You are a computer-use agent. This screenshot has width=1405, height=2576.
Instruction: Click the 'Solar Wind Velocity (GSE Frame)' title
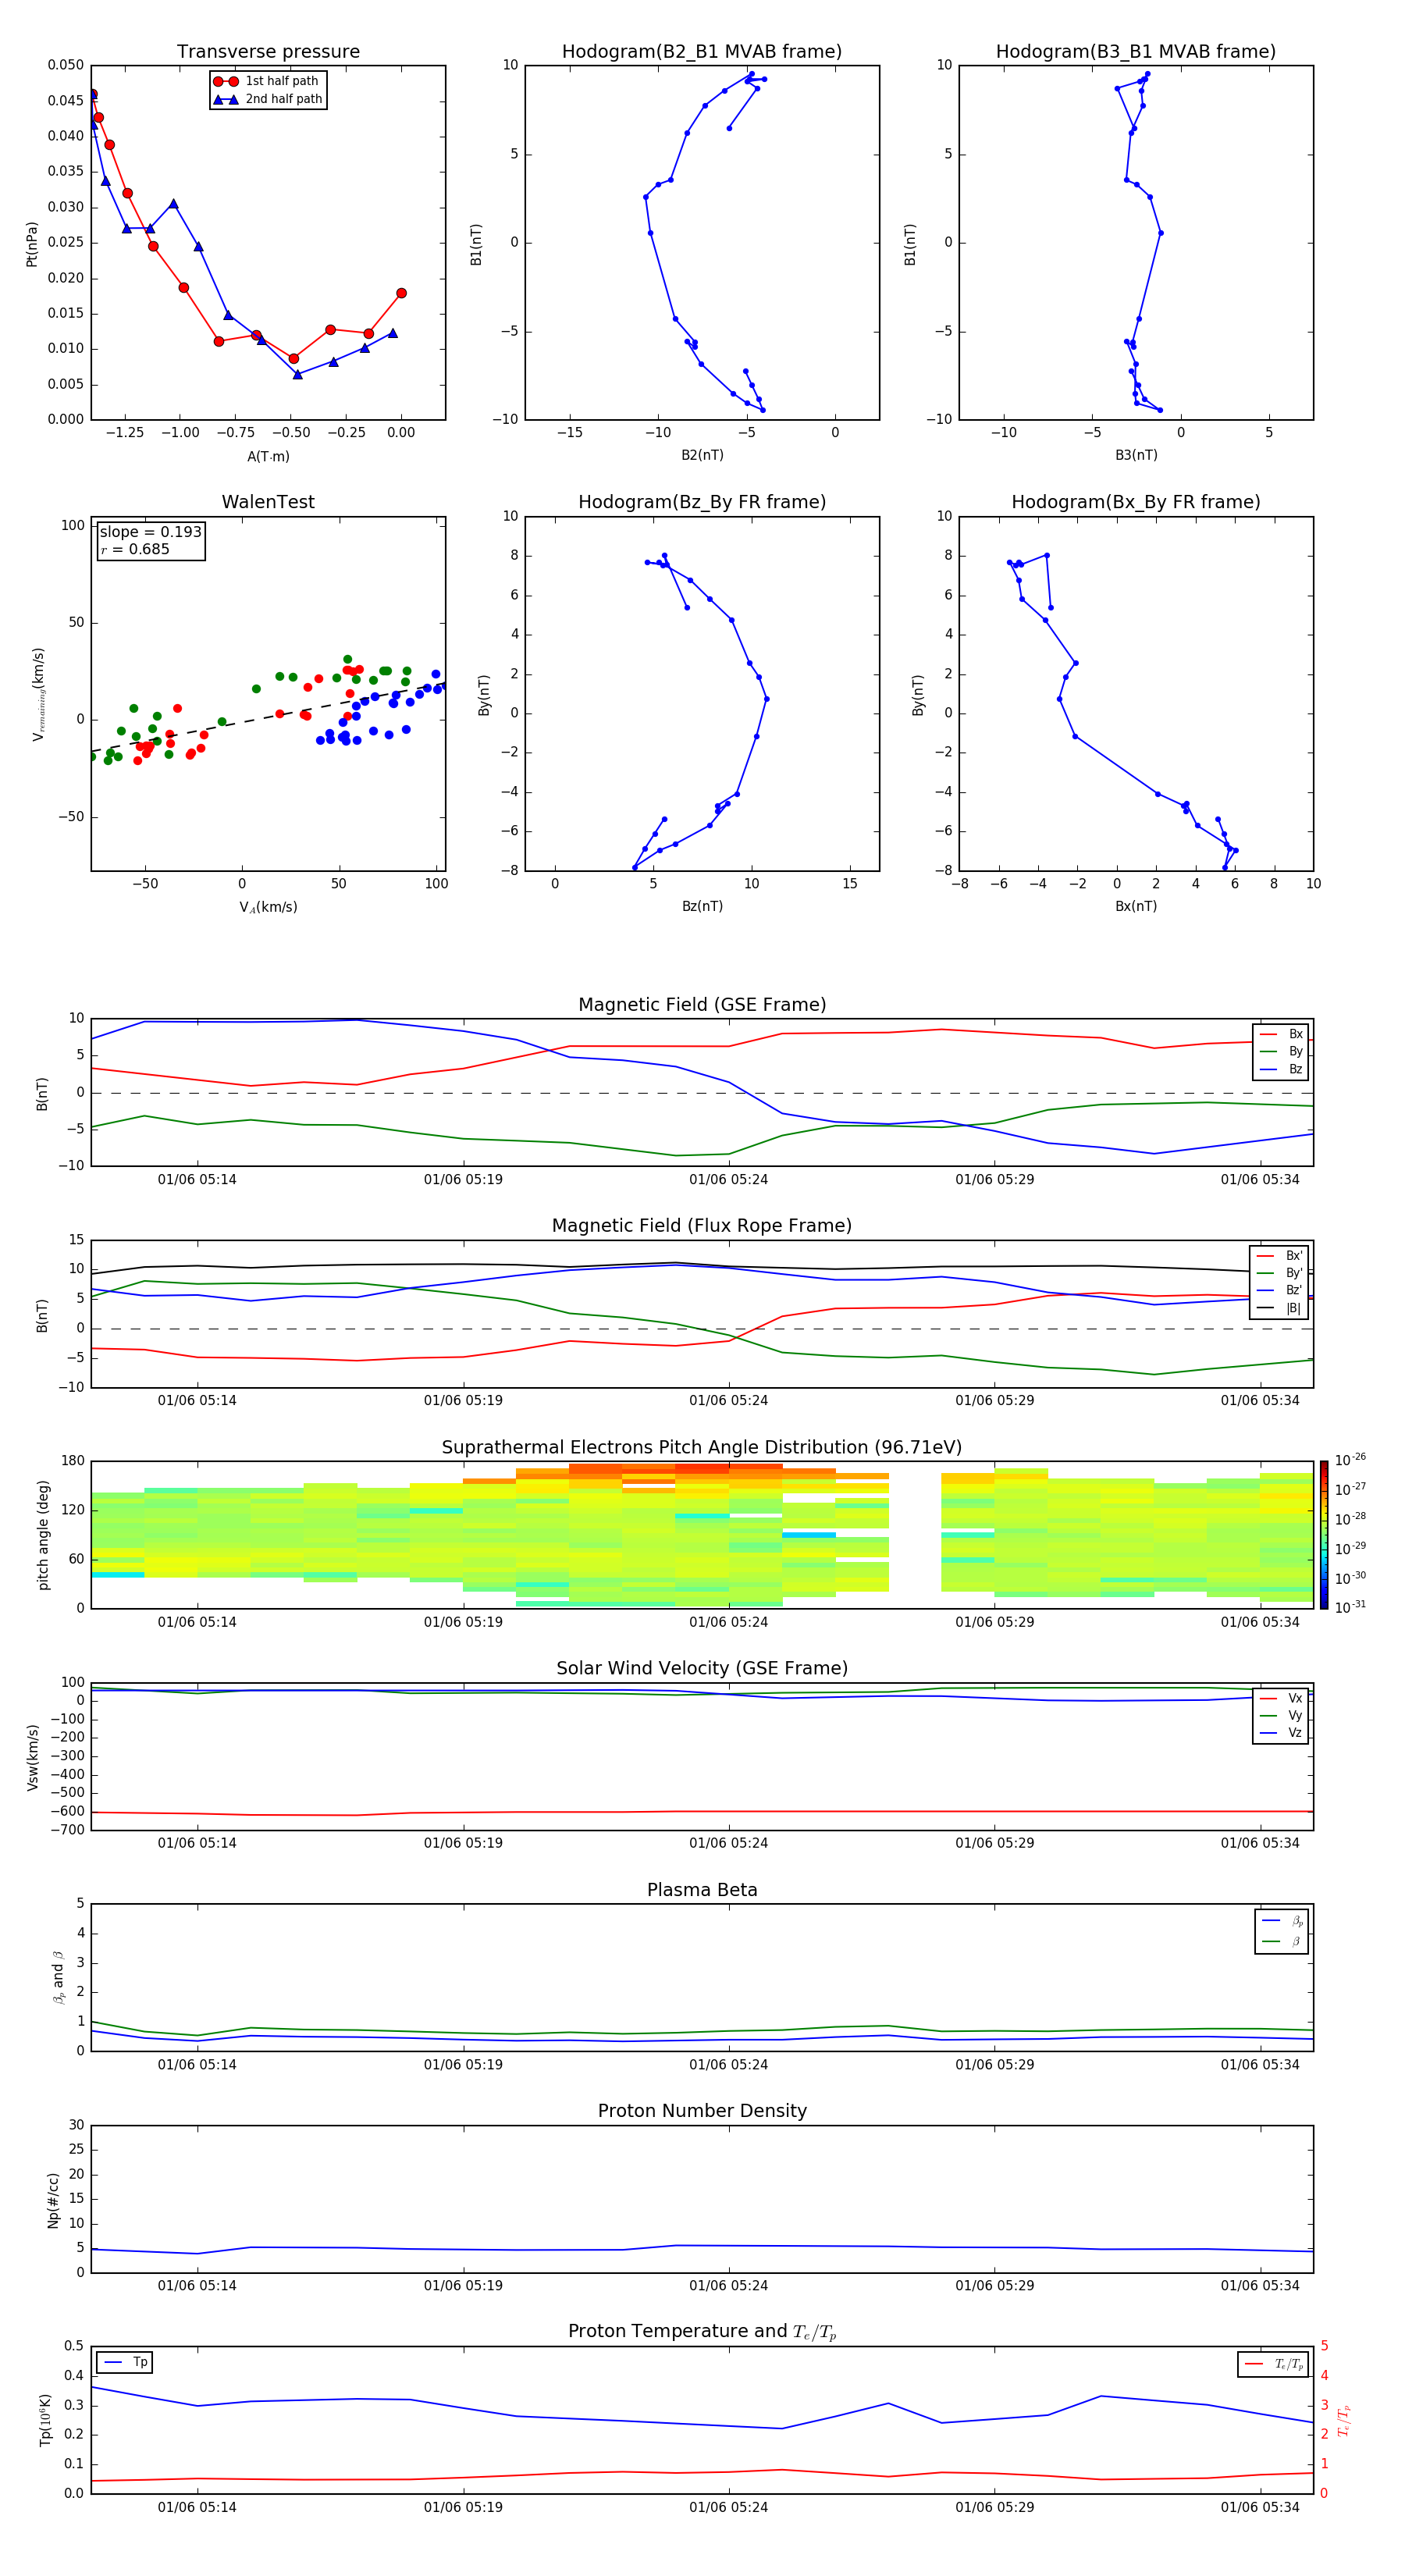click(702, 1669)
